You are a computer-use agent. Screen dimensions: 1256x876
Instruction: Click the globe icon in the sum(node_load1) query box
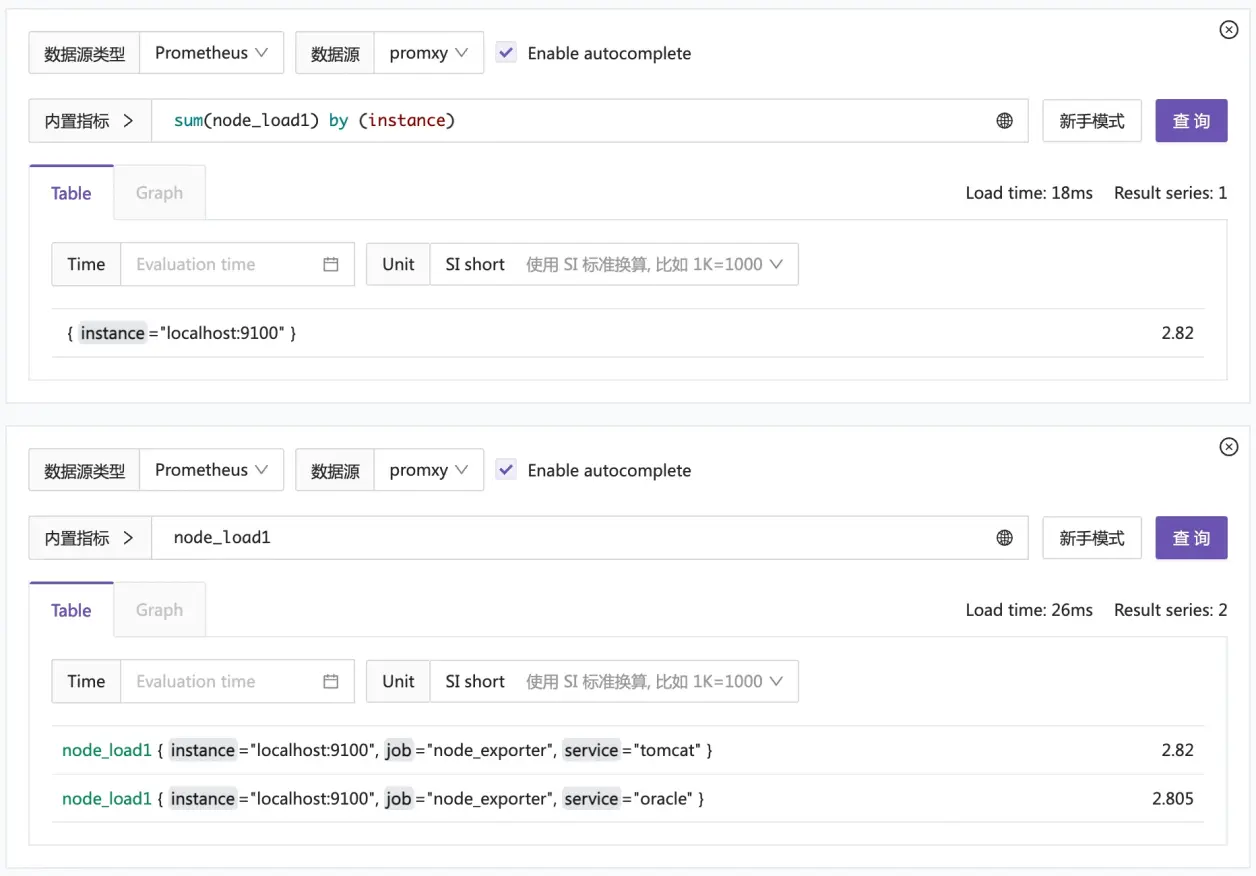click(1005, 121)
